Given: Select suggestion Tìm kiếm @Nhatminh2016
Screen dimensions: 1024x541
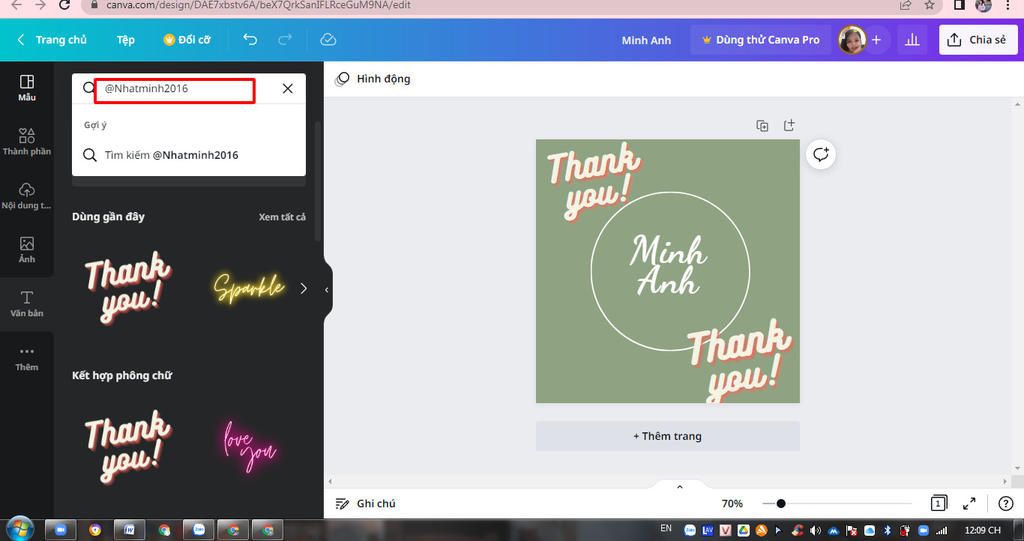Looking at the screenshot, I should (189, 155).
